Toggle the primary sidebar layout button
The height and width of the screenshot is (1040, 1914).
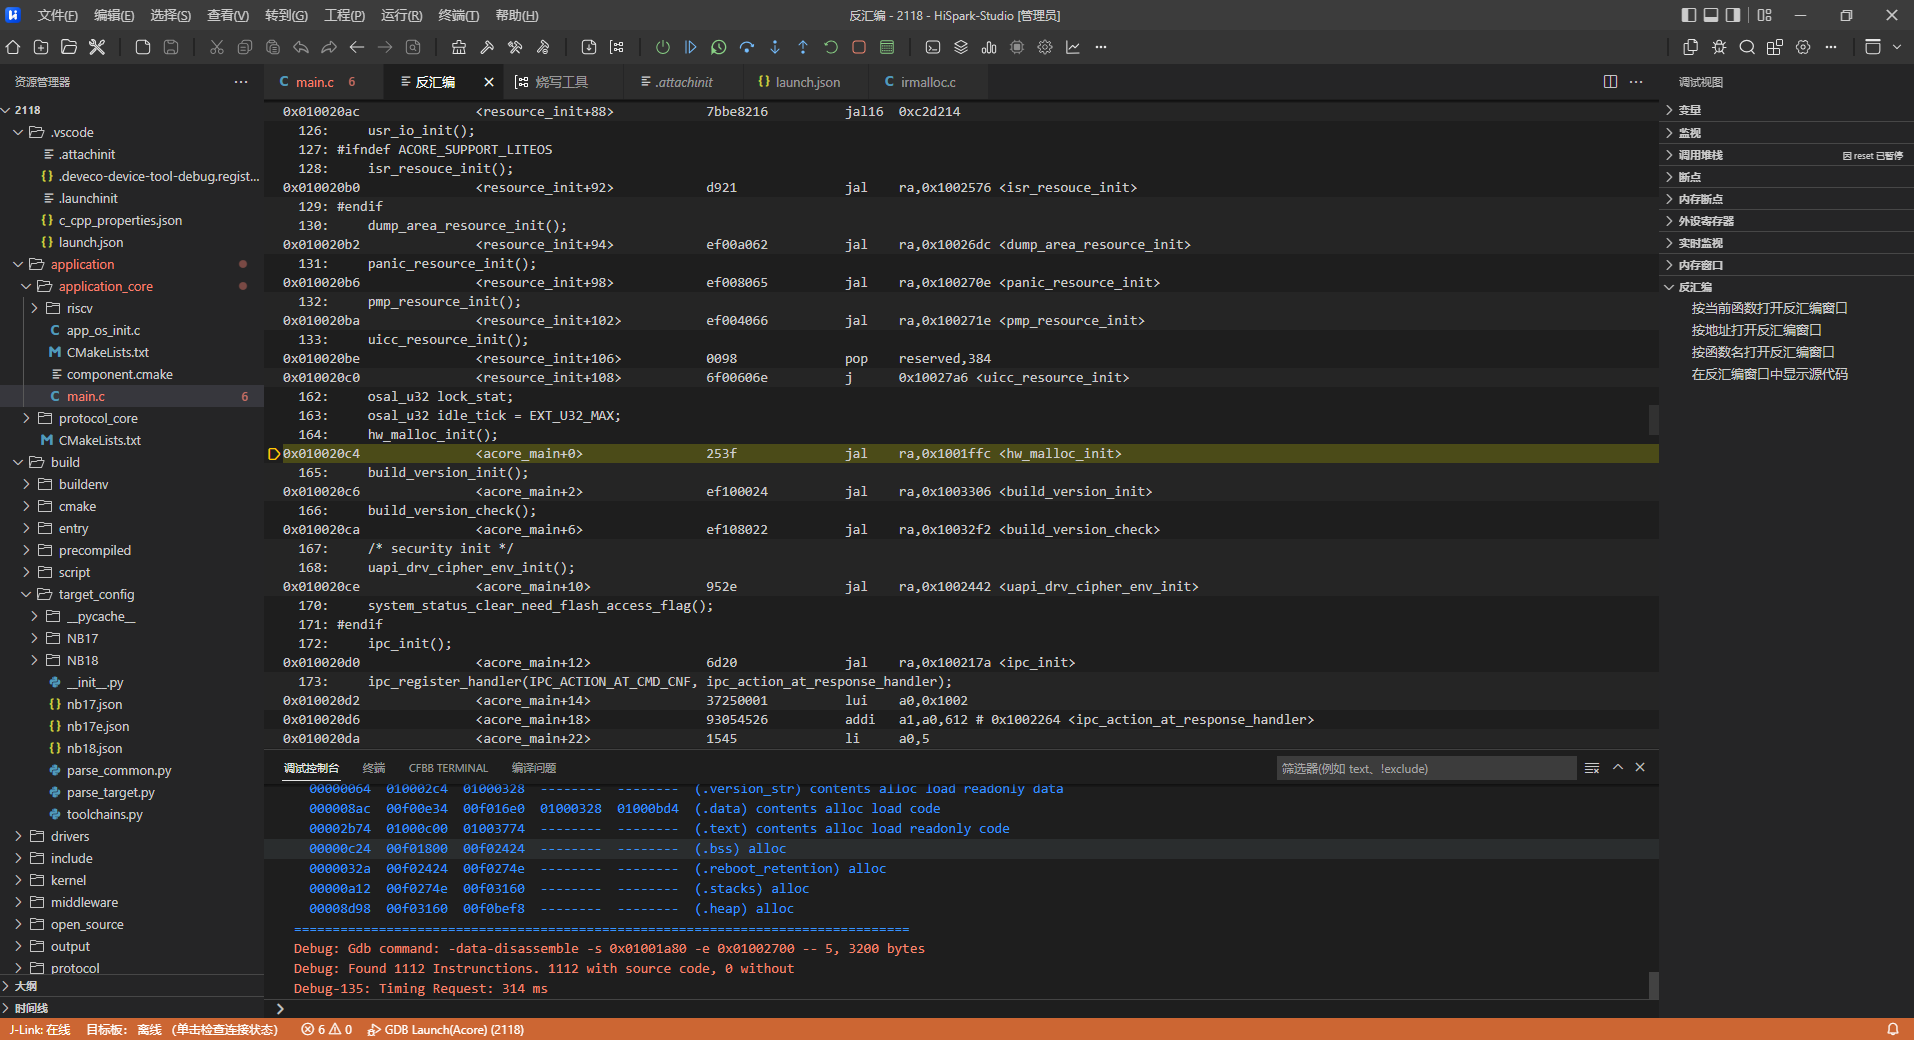(1689, 15)
